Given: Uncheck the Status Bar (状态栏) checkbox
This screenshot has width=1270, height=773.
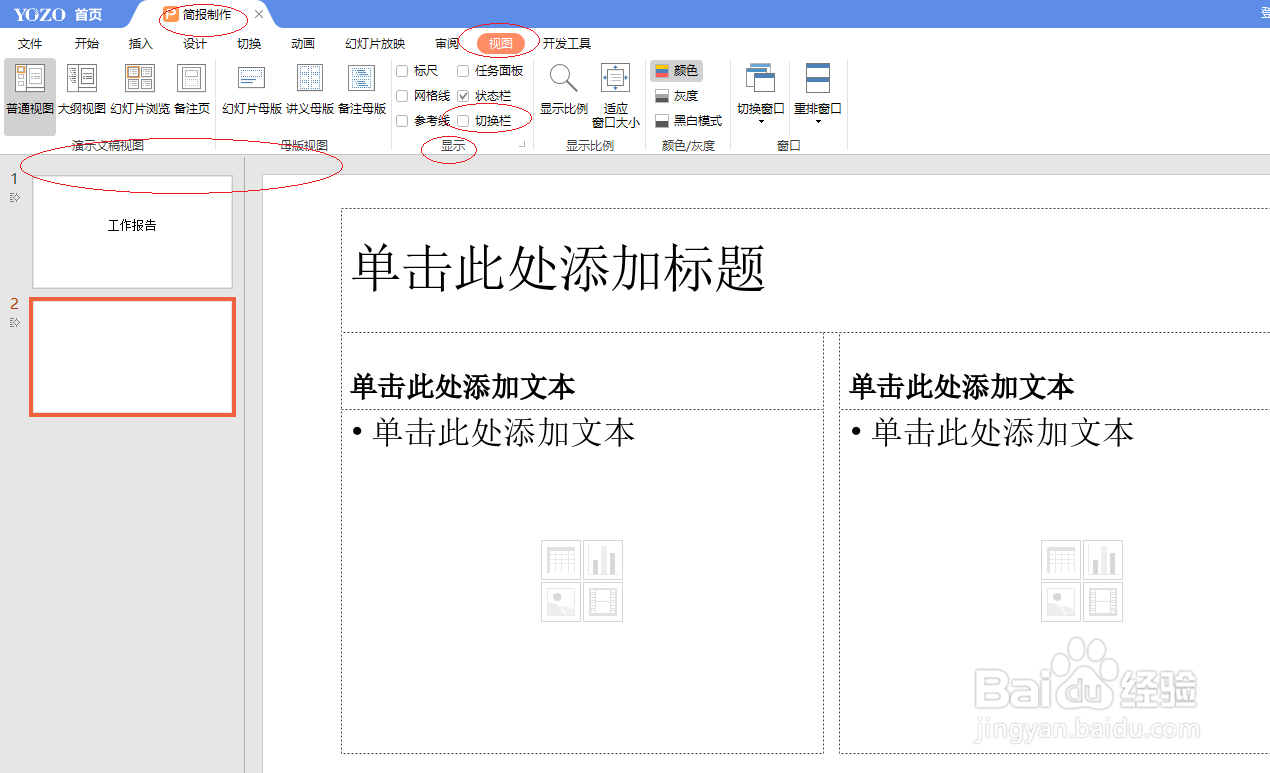Looking at the screenshot, I should click(x=463, y=96).
